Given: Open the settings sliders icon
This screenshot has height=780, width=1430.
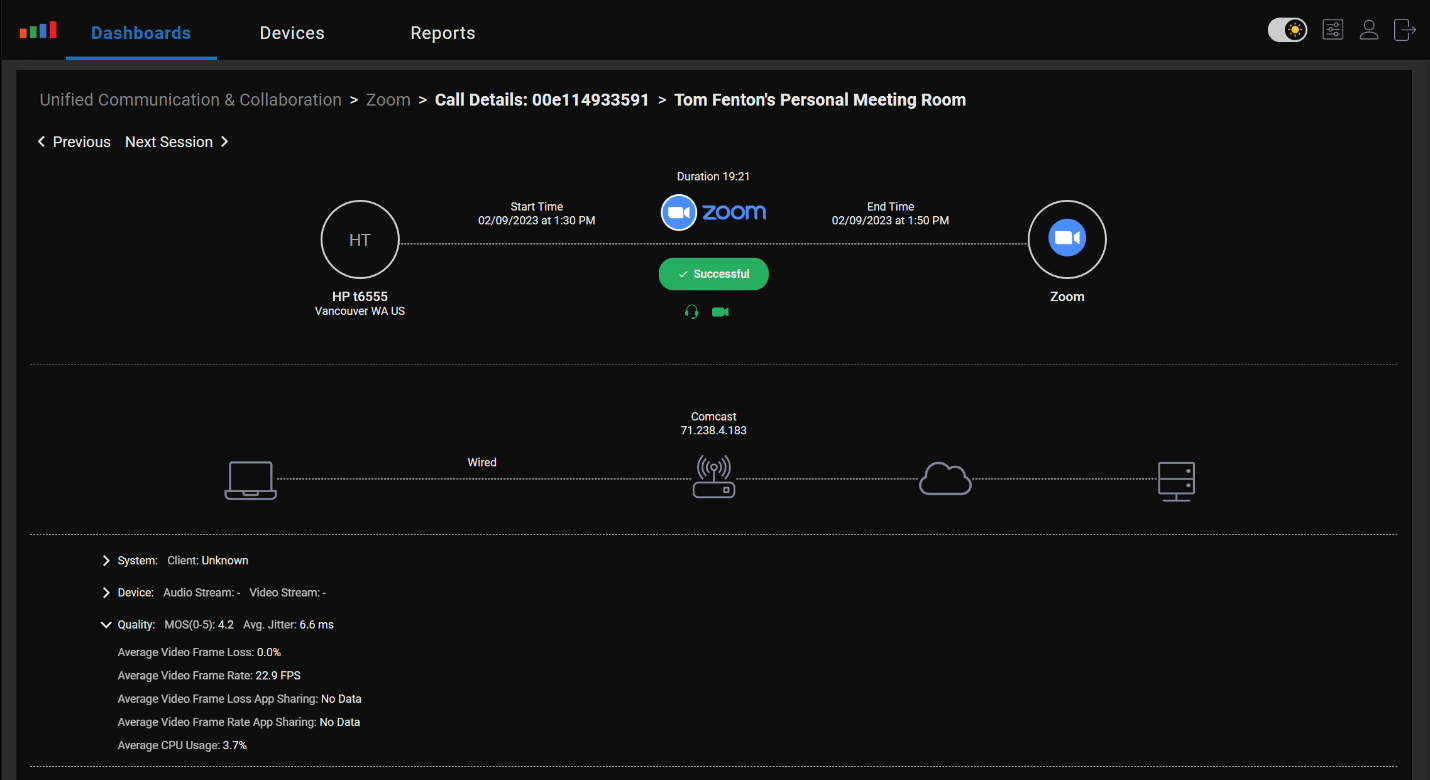Looking at the screenshot, I should (x=1333, y=30).
